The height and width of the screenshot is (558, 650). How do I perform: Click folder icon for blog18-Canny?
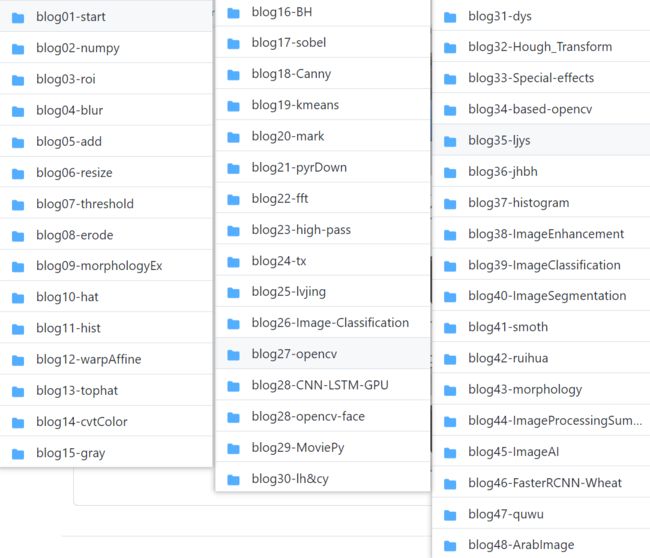[x=234, y=75]
